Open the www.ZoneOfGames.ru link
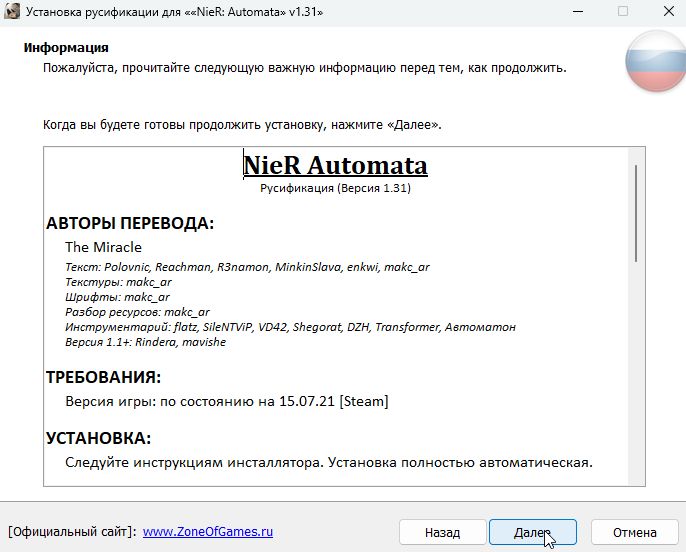686x552 pixels. 208,531
